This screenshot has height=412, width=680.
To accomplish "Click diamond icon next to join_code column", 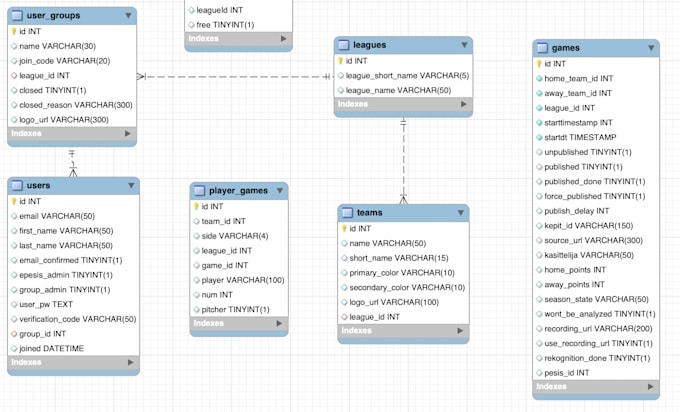I will click(x=14, y=61).
